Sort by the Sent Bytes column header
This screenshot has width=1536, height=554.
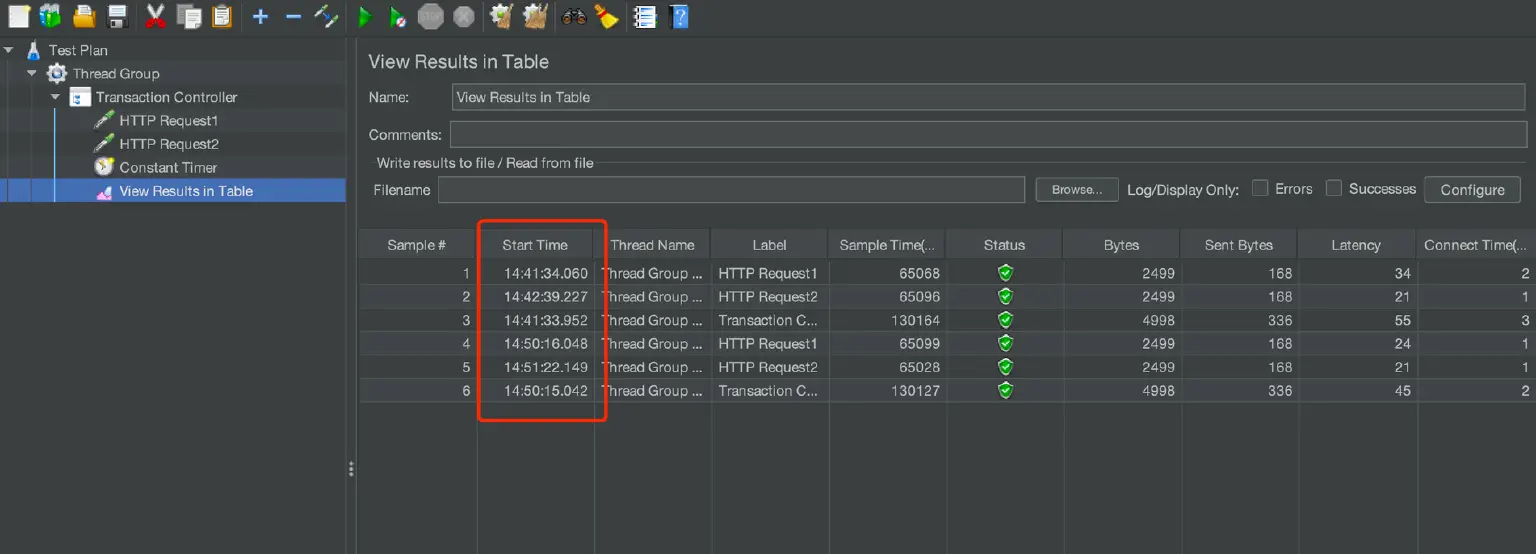1239,245
